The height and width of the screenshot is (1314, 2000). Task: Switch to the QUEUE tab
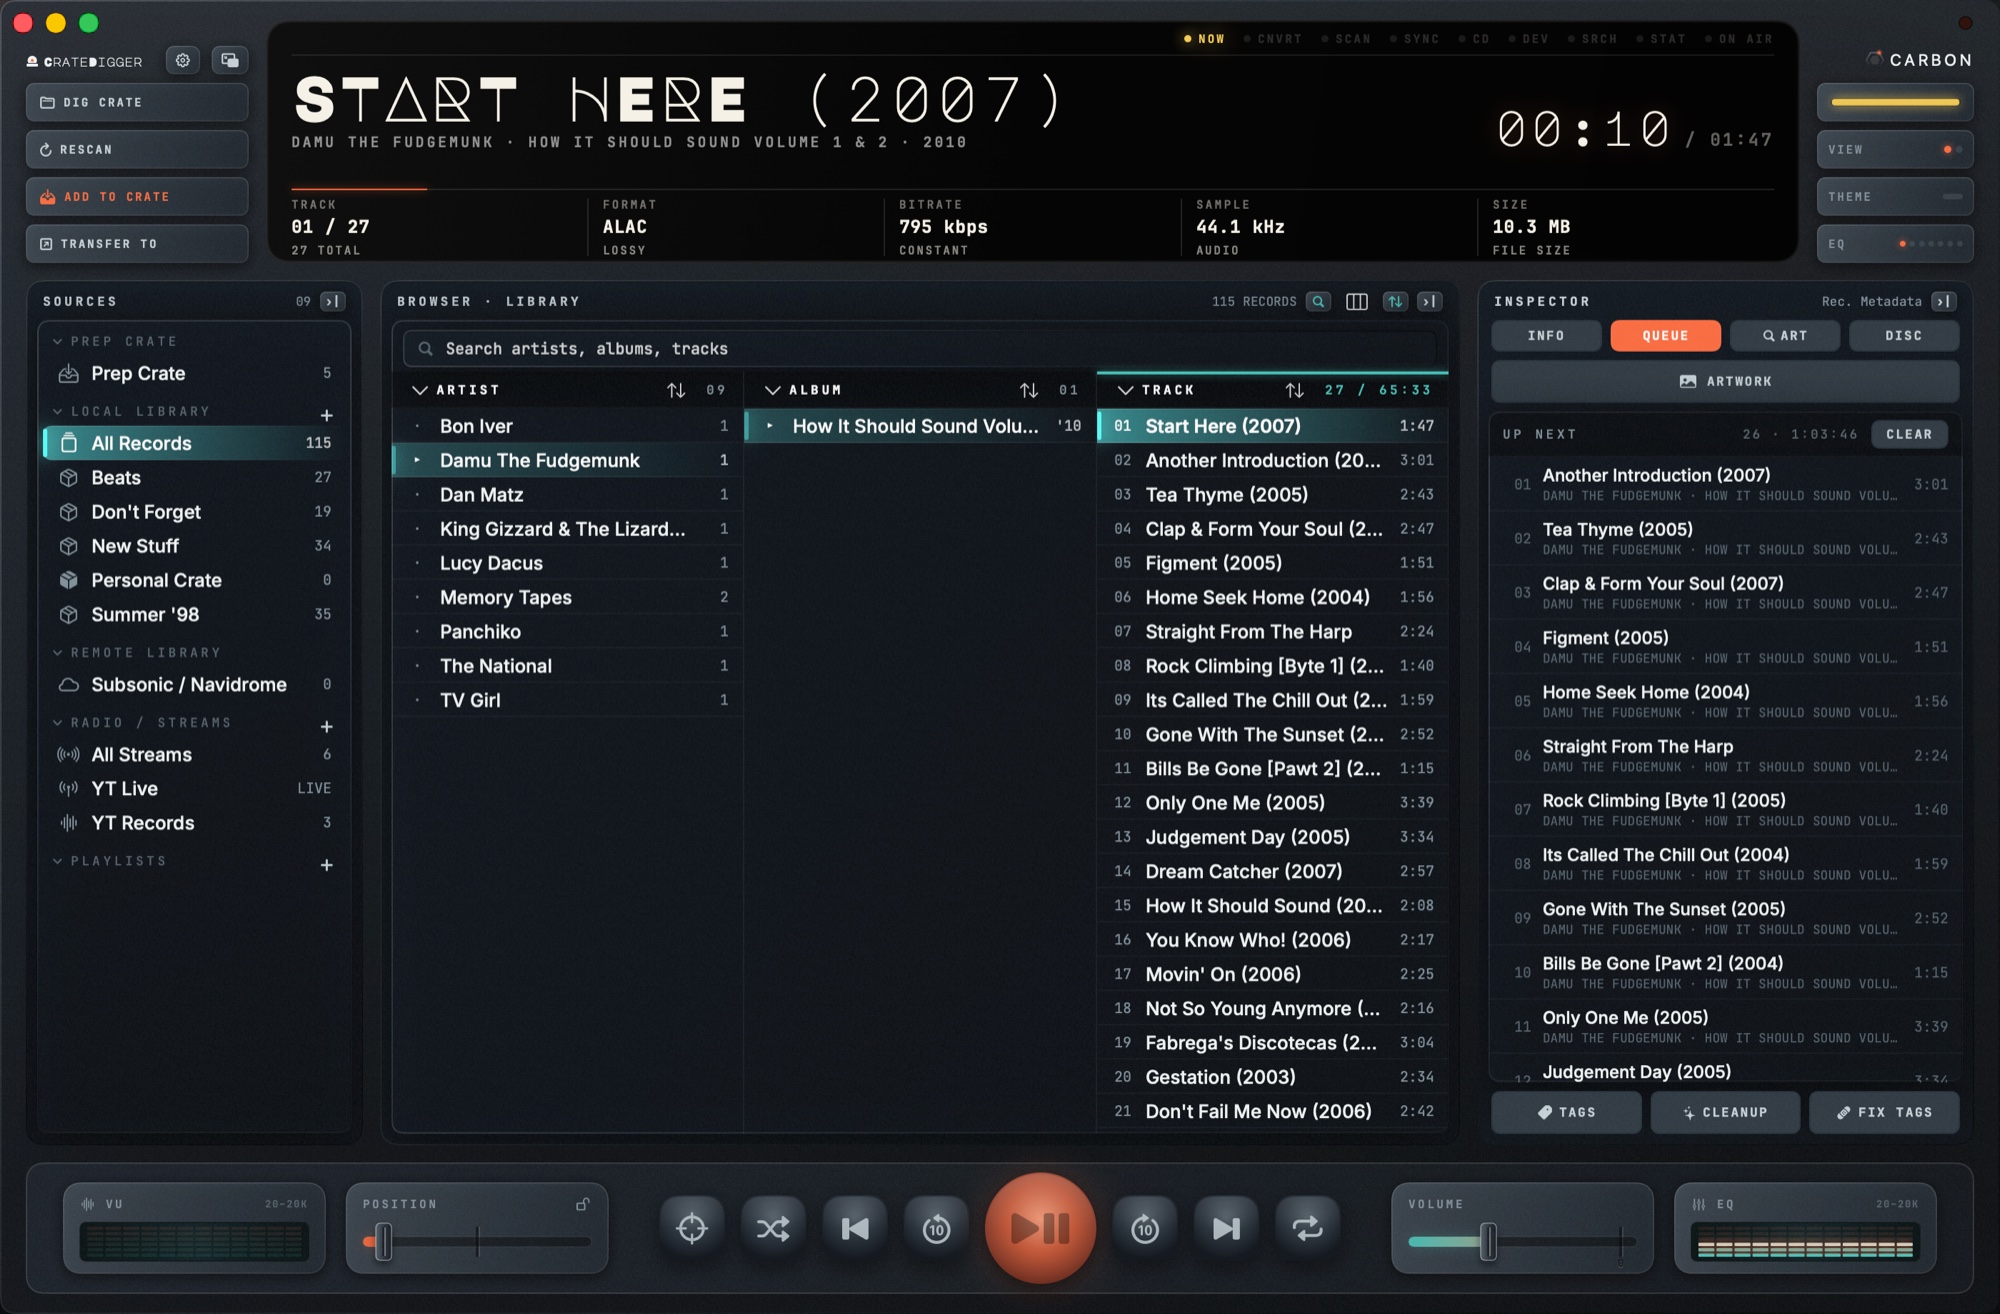[x=1665, y=336]
